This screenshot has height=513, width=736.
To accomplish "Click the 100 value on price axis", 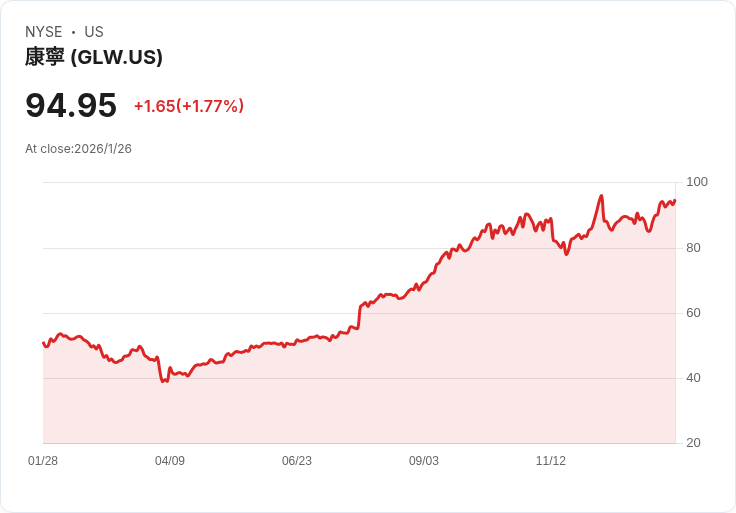I will 697,182.
